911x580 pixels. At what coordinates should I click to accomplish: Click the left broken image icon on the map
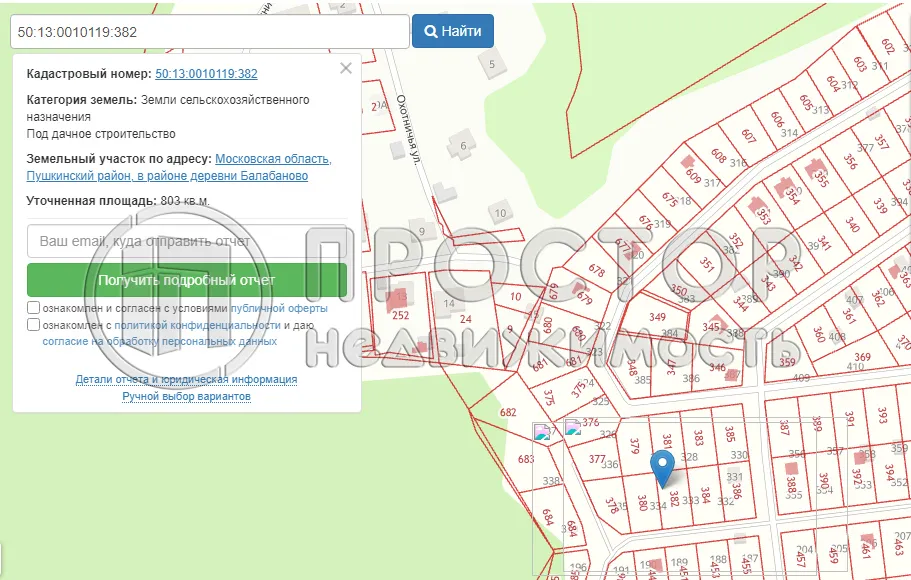point(543,432)
